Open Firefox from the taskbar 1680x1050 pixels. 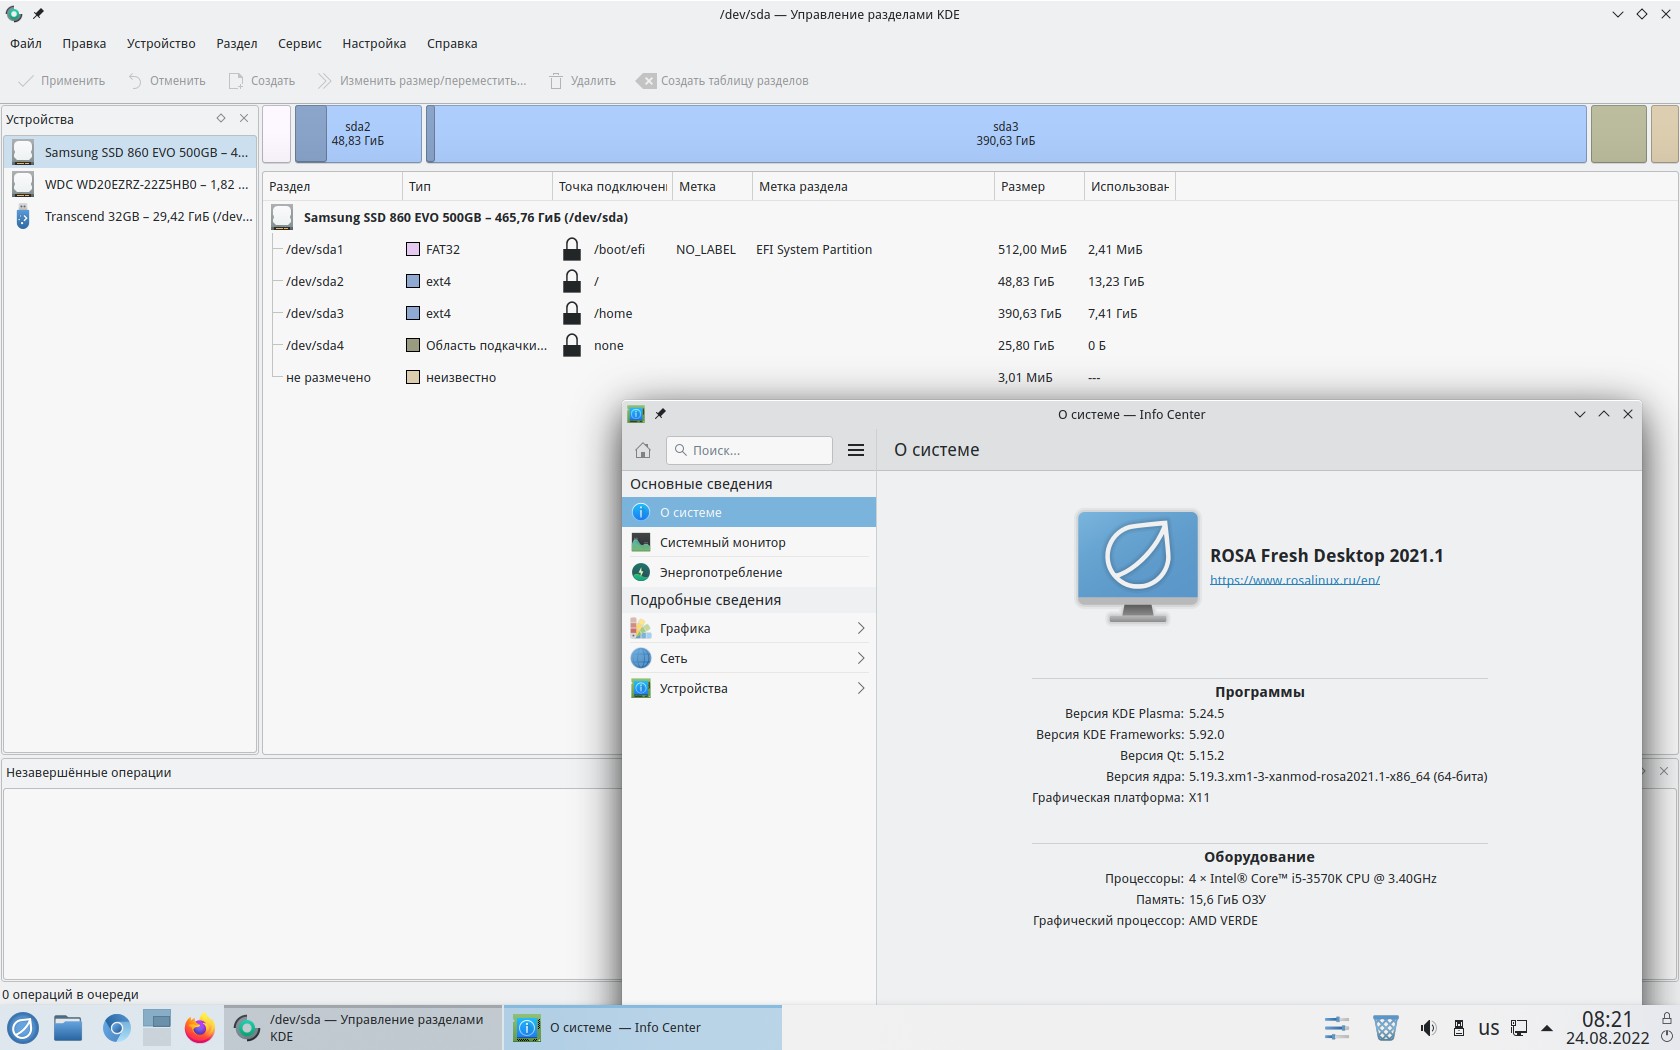click(x=199, y=1028)
